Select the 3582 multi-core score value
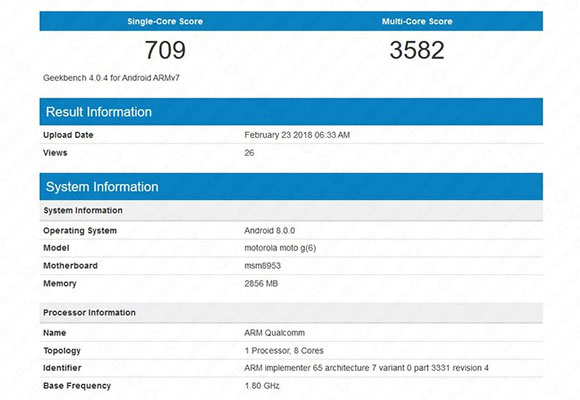This screenshot has height=400, width=580. (417, 50)
